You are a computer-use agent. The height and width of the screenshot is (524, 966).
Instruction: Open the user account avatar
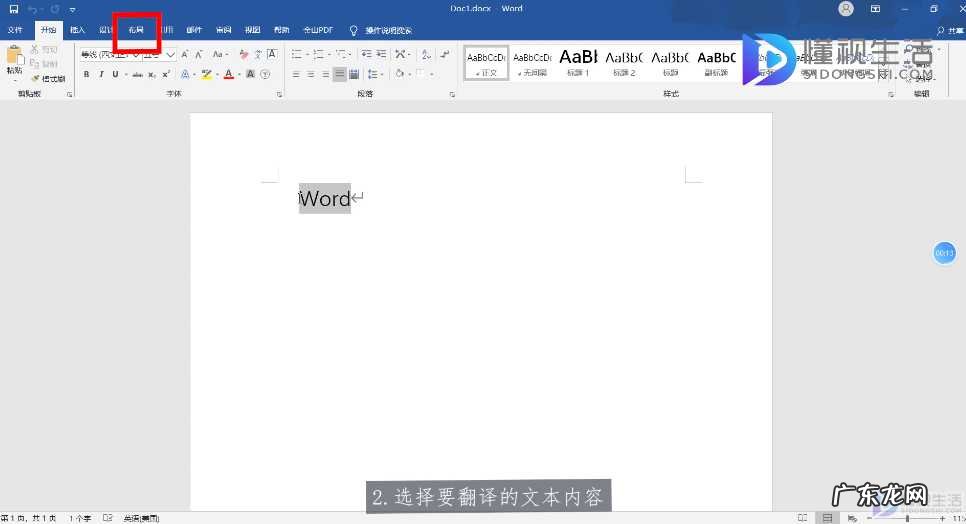846,9
